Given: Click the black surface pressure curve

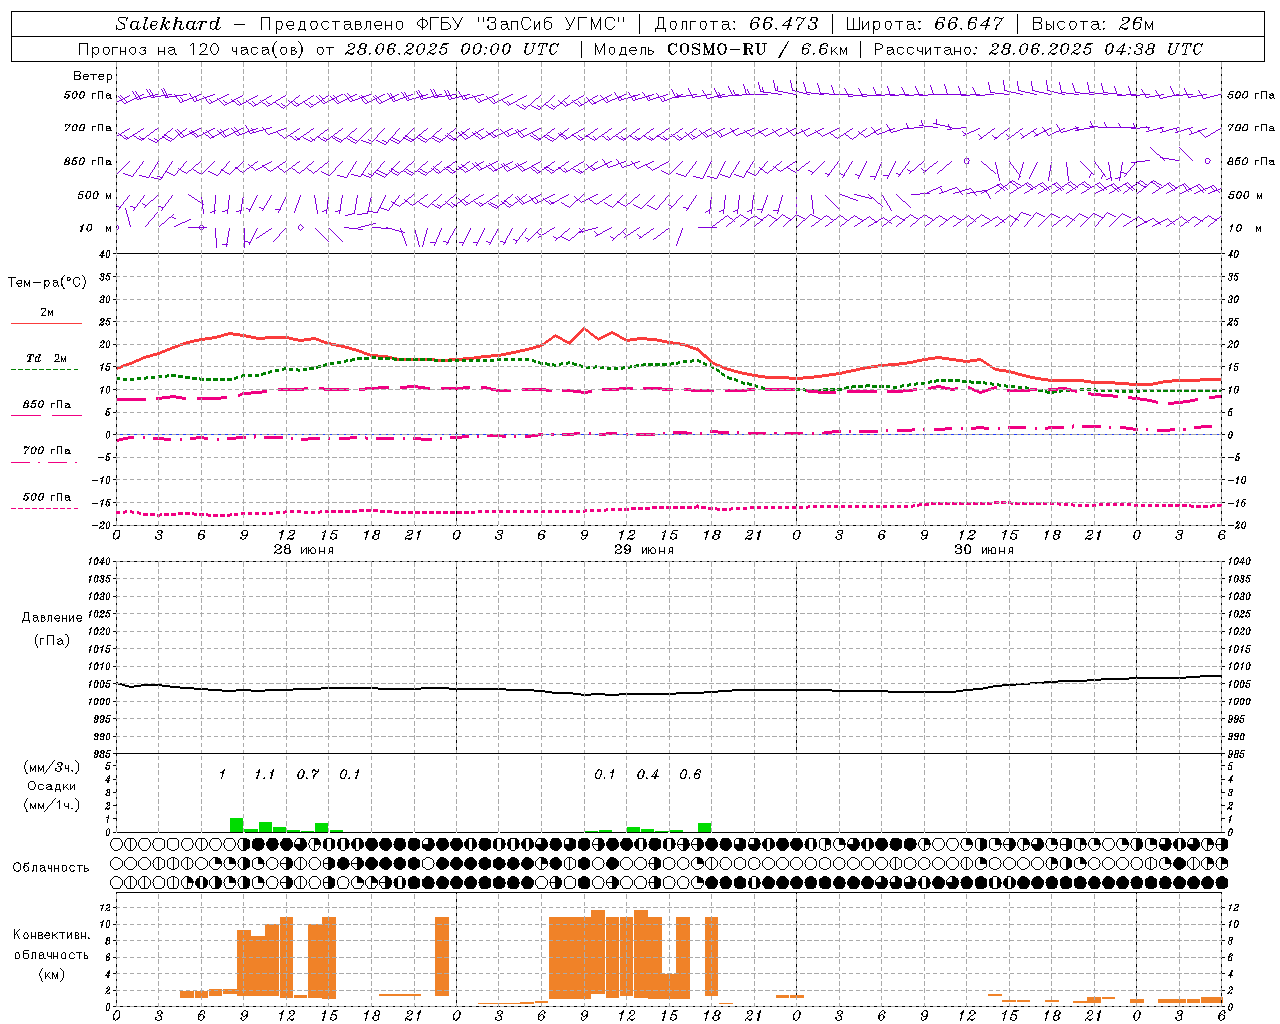Looking at the screenshot, I should [670, 693].
